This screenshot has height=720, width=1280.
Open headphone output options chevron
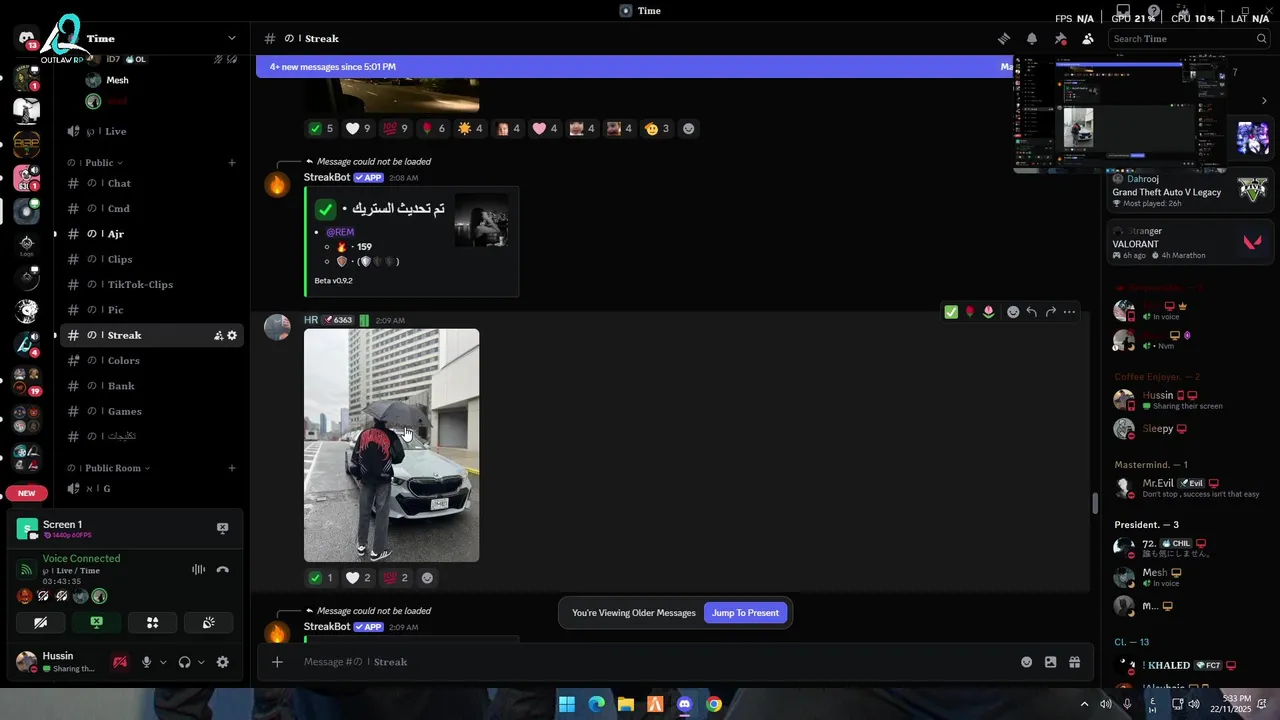point(201,662)
